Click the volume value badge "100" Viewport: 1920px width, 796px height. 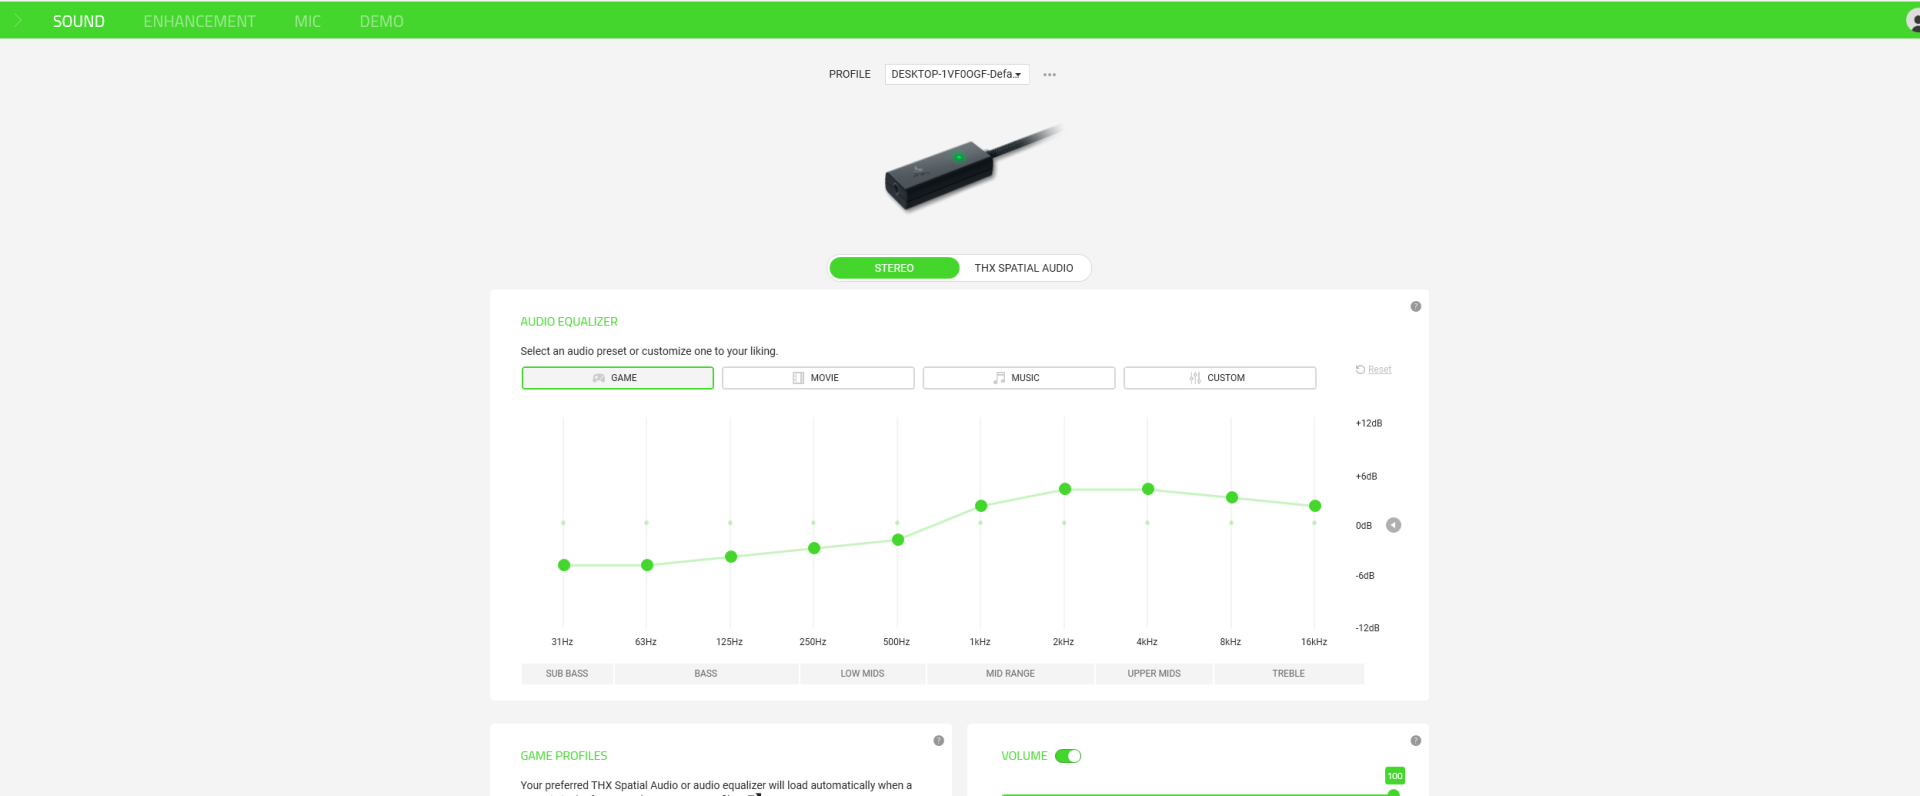point(1395,776)
